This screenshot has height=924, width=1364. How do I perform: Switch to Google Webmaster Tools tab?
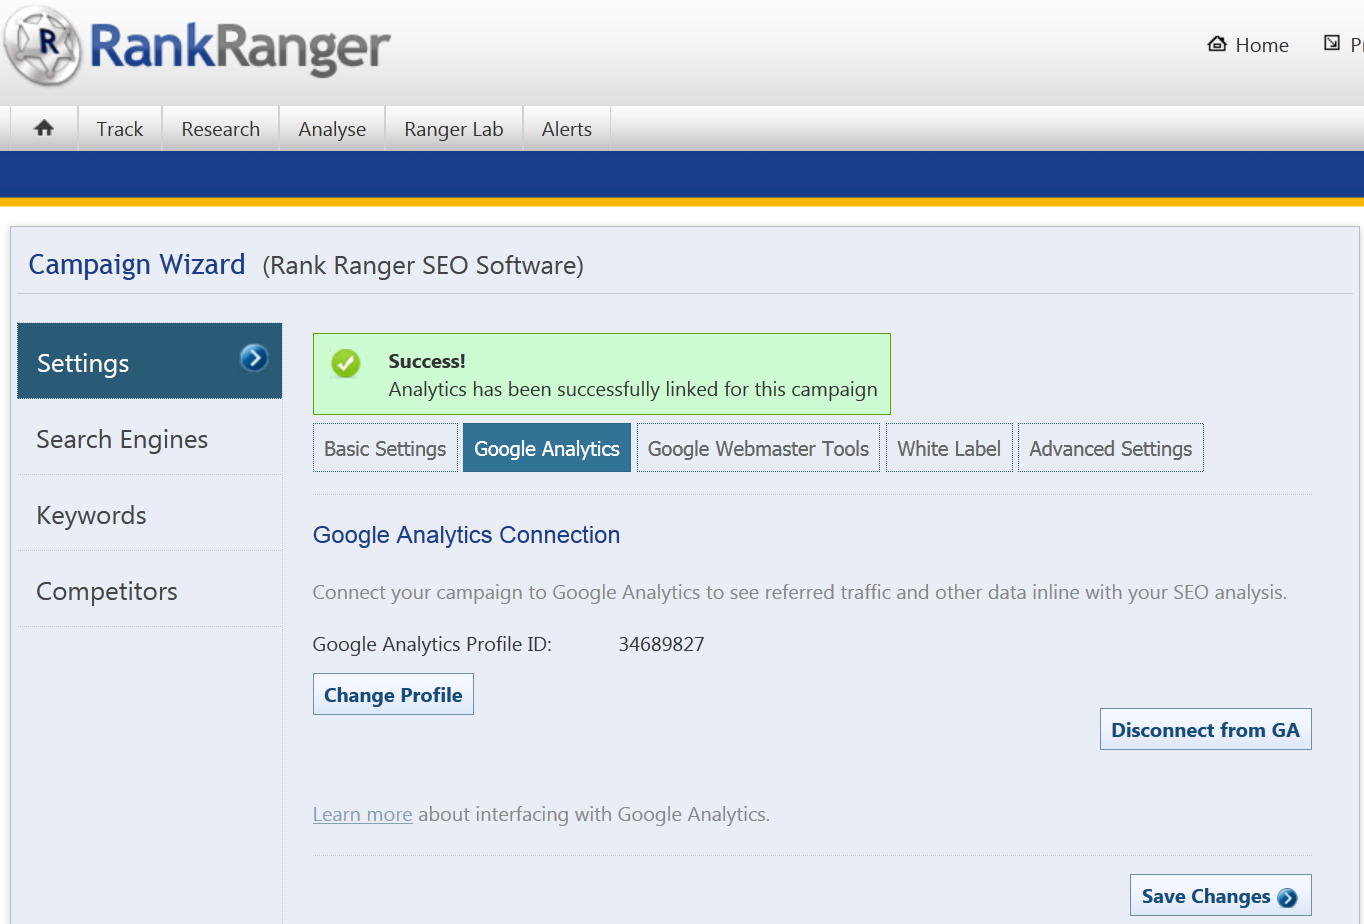pyautogui.click(x=758, y=449)
